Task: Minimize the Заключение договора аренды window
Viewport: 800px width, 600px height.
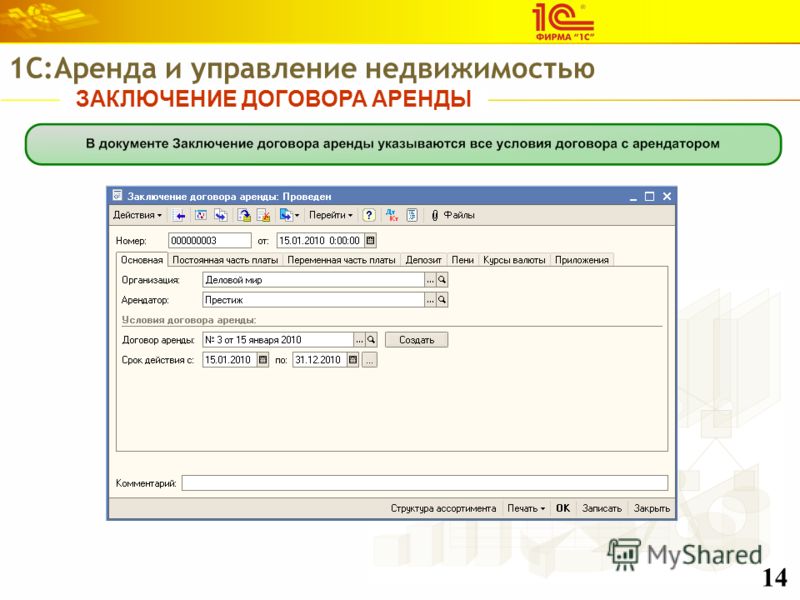Action: tap(633, 197)
